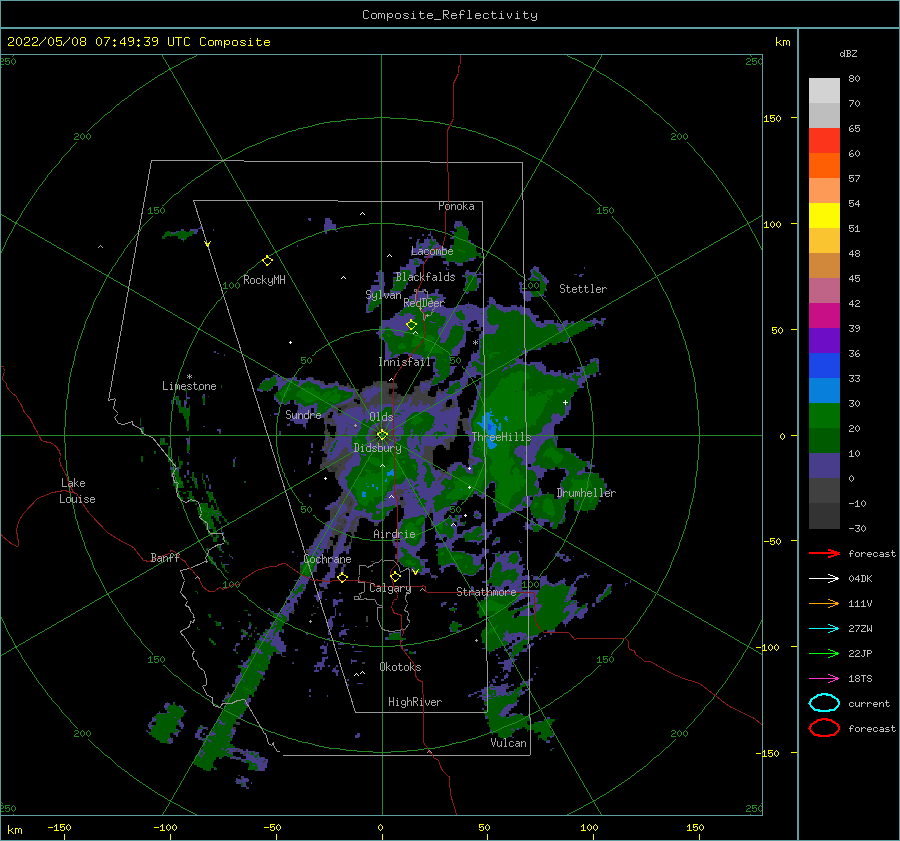
Task: Click the Composite_Reflectivity title text
Action: click(x=450, y=15)
